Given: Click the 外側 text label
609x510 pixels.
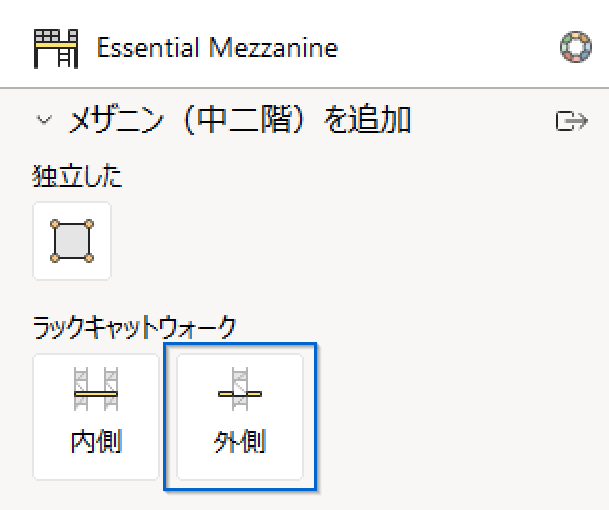Looking at the screenshot, I should 240,441.
